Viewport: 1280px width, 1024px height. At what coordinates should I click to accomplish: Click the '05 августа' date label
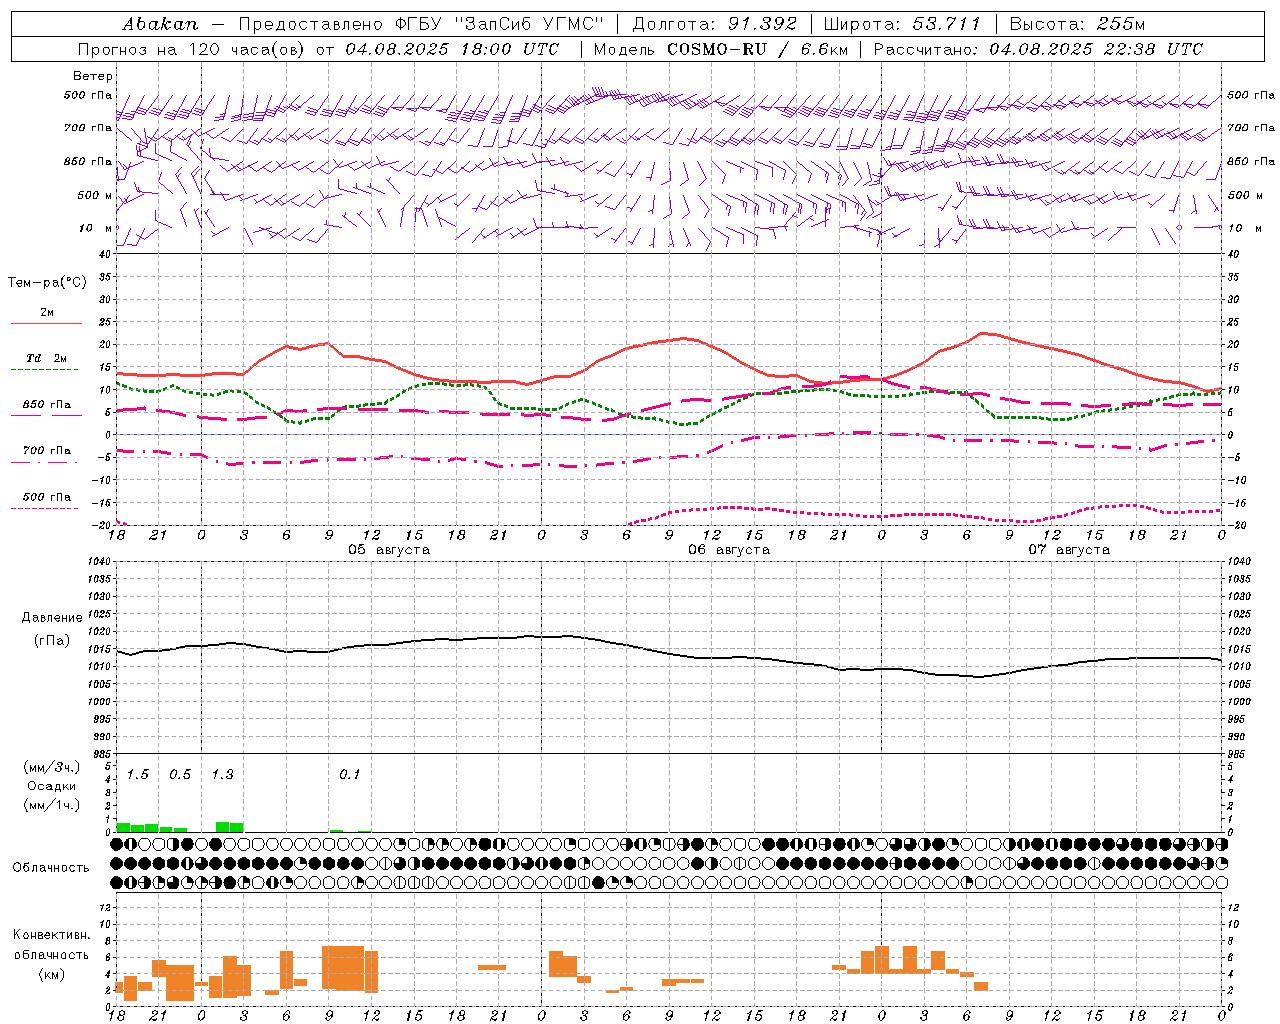[389, 550]
